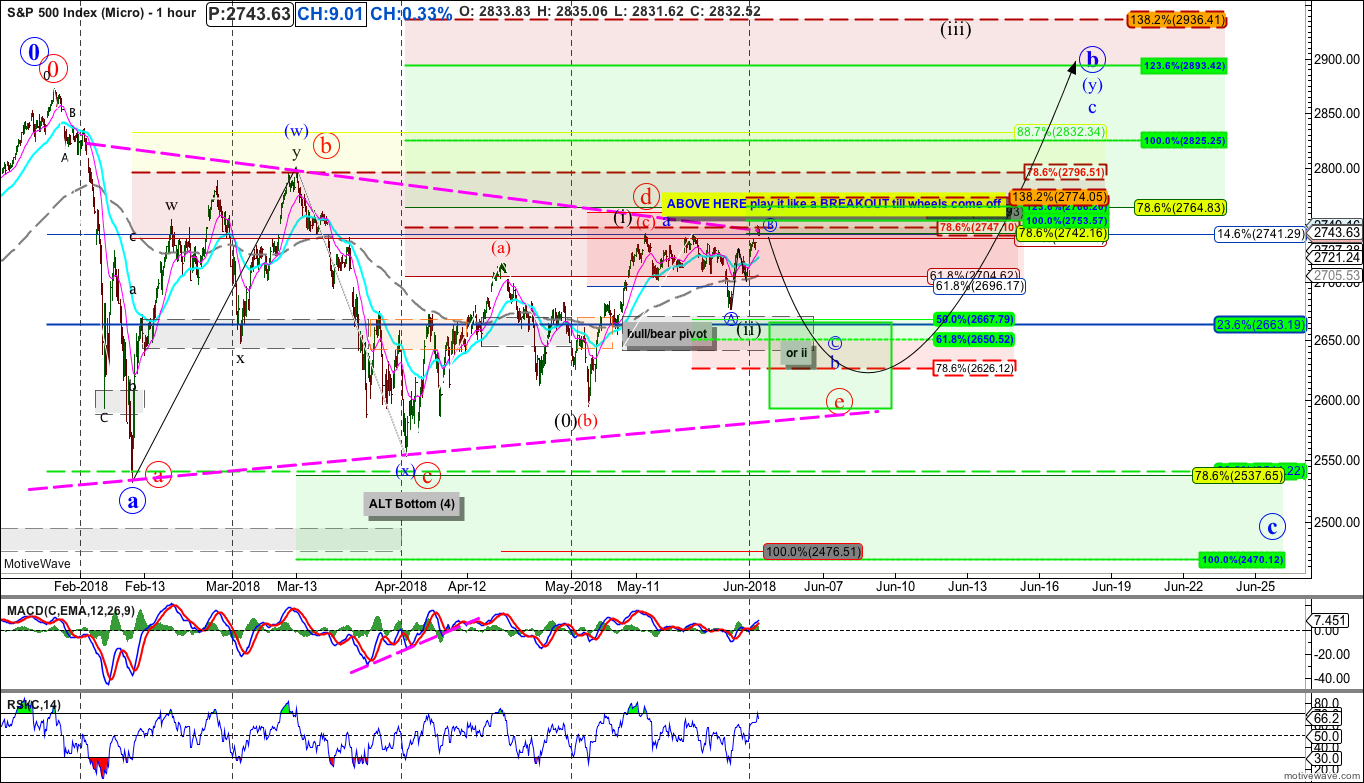Click the Feb-2018 date on time axis
The width and height of the screenshot is (1364, 783).
pyautogui.click(x=80, y=586)
